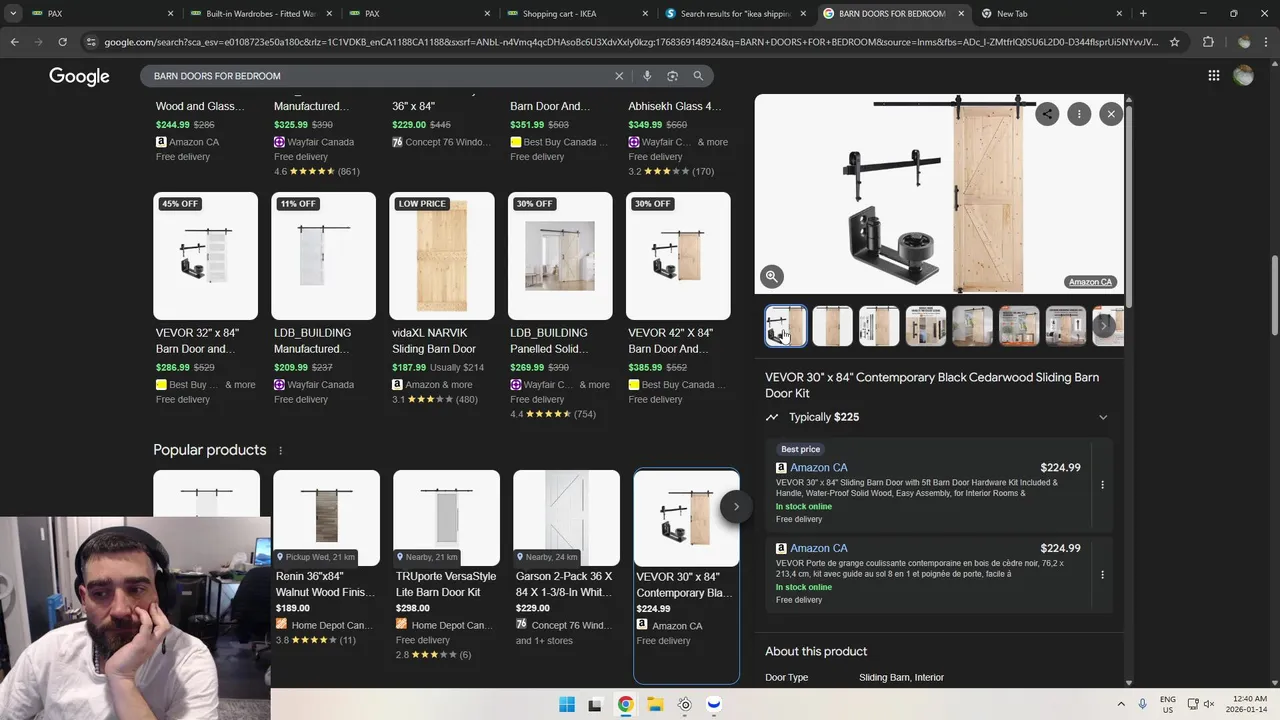This screenshot has width=1280, height=720.
Task: Open VEVOR 42" X 84" product image
Action: click(x=678, y=256)
